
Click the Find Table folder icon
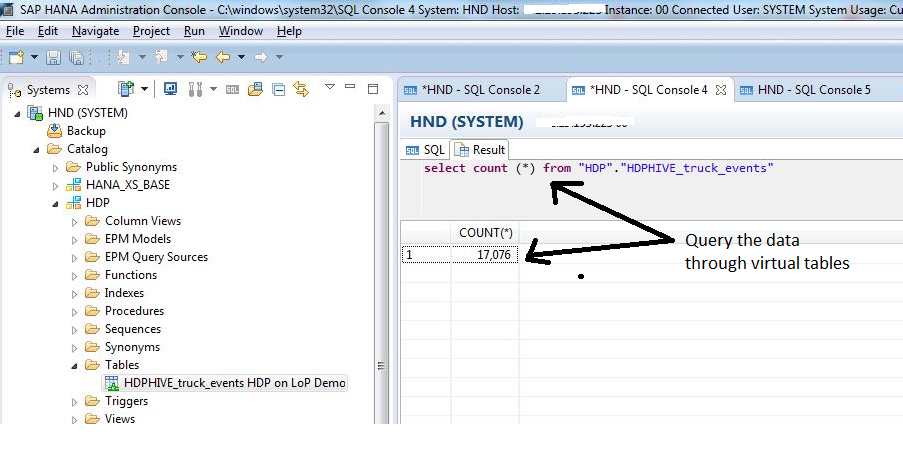(255, 89)
